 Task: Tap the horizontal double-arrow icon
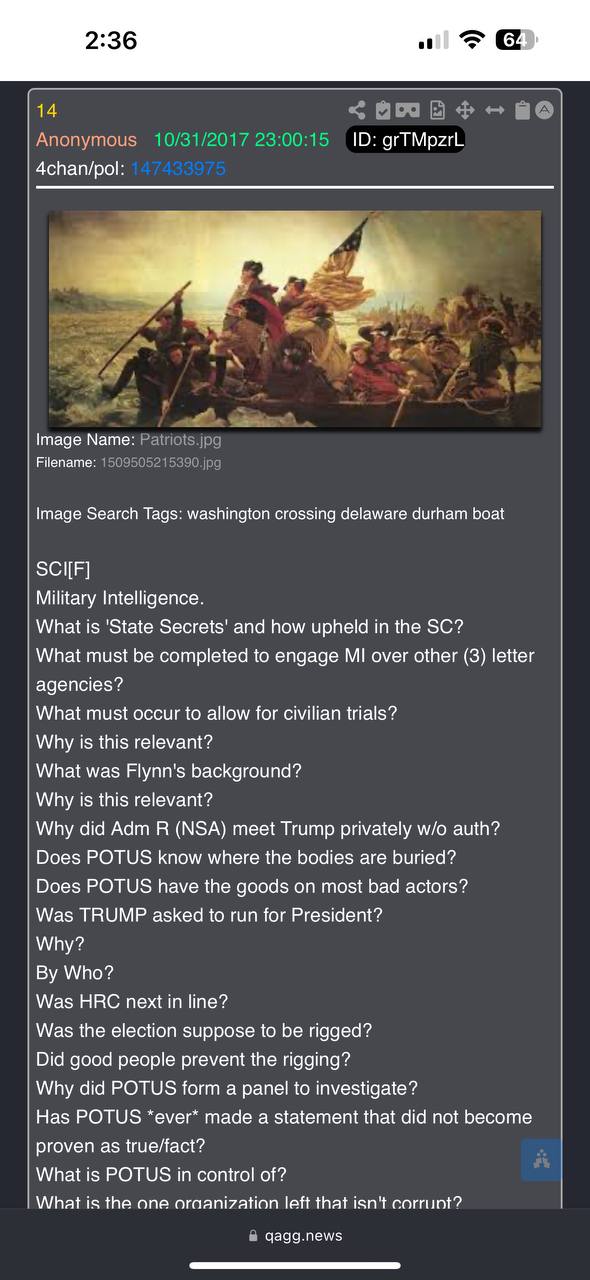pos(495,111)
